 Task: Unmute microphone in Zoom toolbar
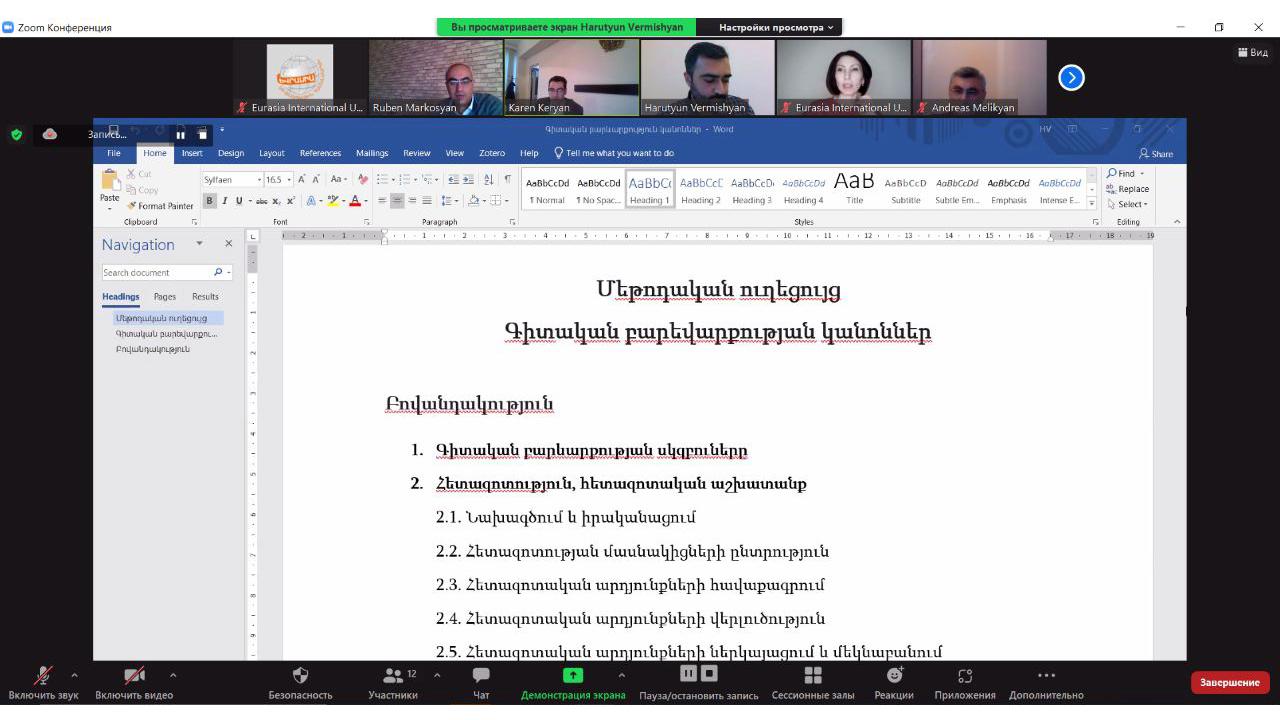pos(43,677)
